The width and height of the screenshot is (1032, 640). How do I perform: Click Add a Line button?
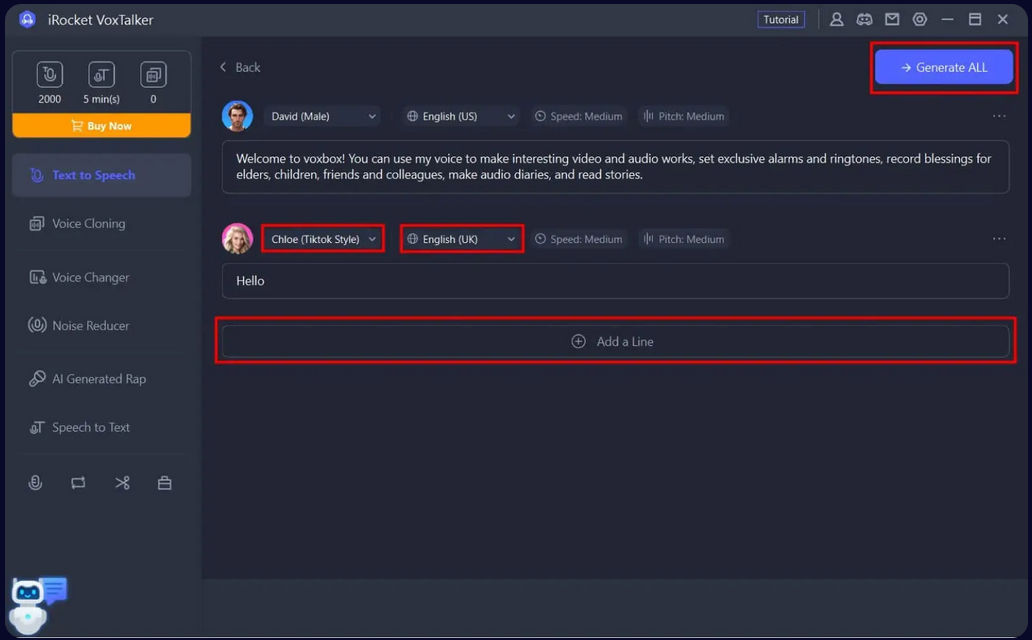(615, 341)
